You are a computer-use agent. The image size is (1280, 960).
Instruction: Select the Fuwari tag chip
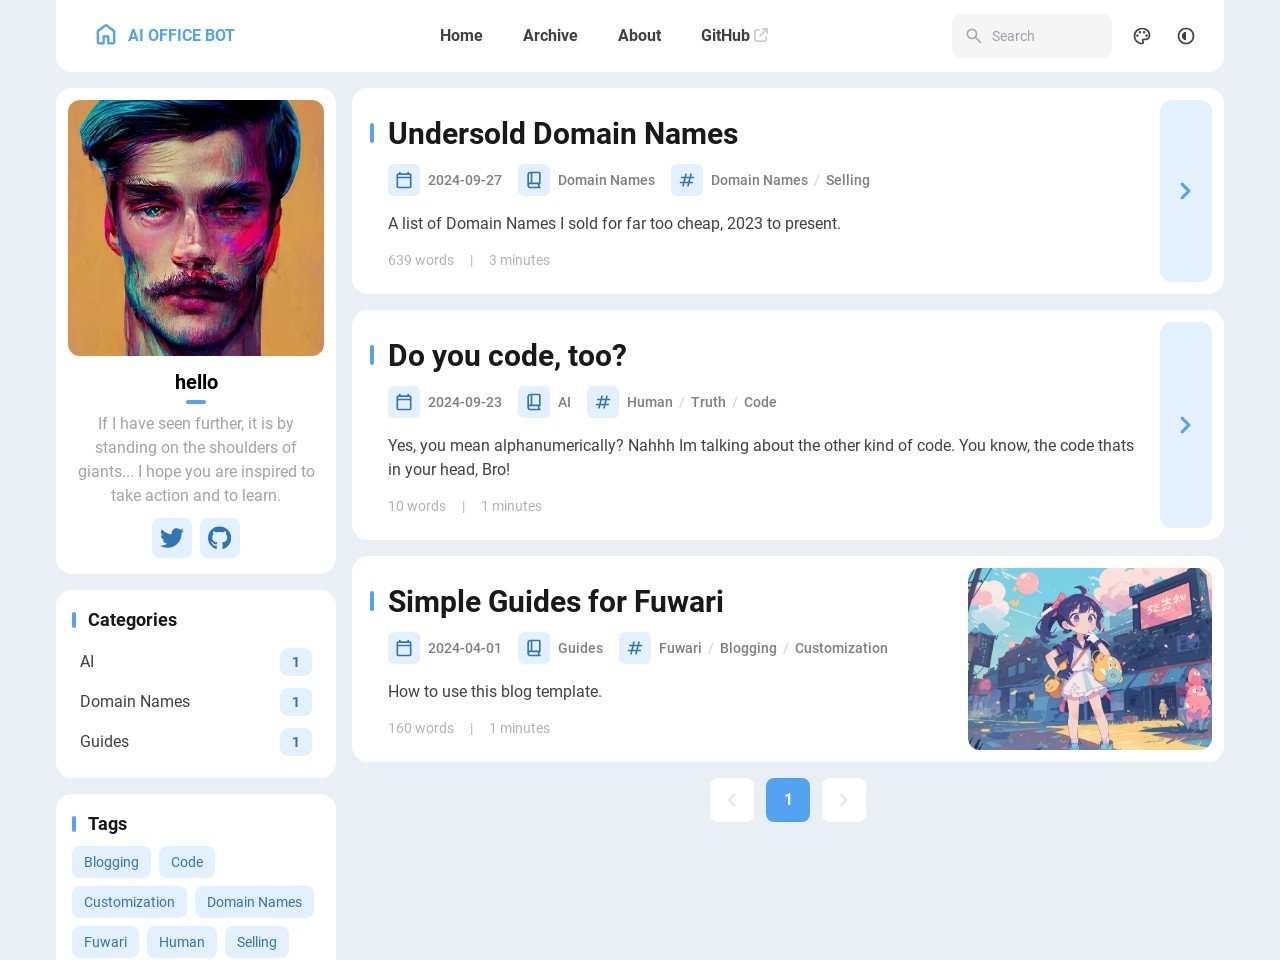[105, 942]
